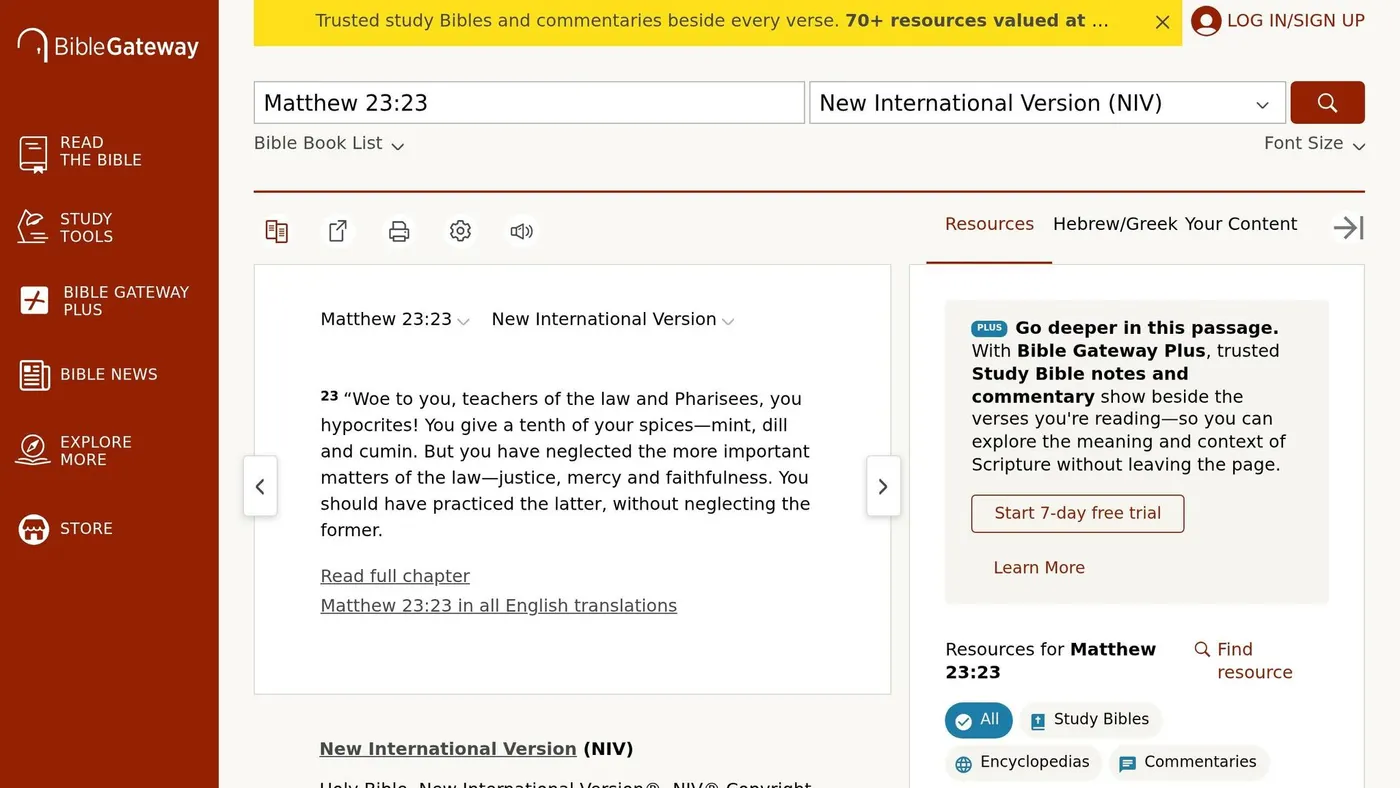This screenshot has width=1400, height=788.
Task: Click the Find resource magnifier icon
Action: pos(1202,650)
